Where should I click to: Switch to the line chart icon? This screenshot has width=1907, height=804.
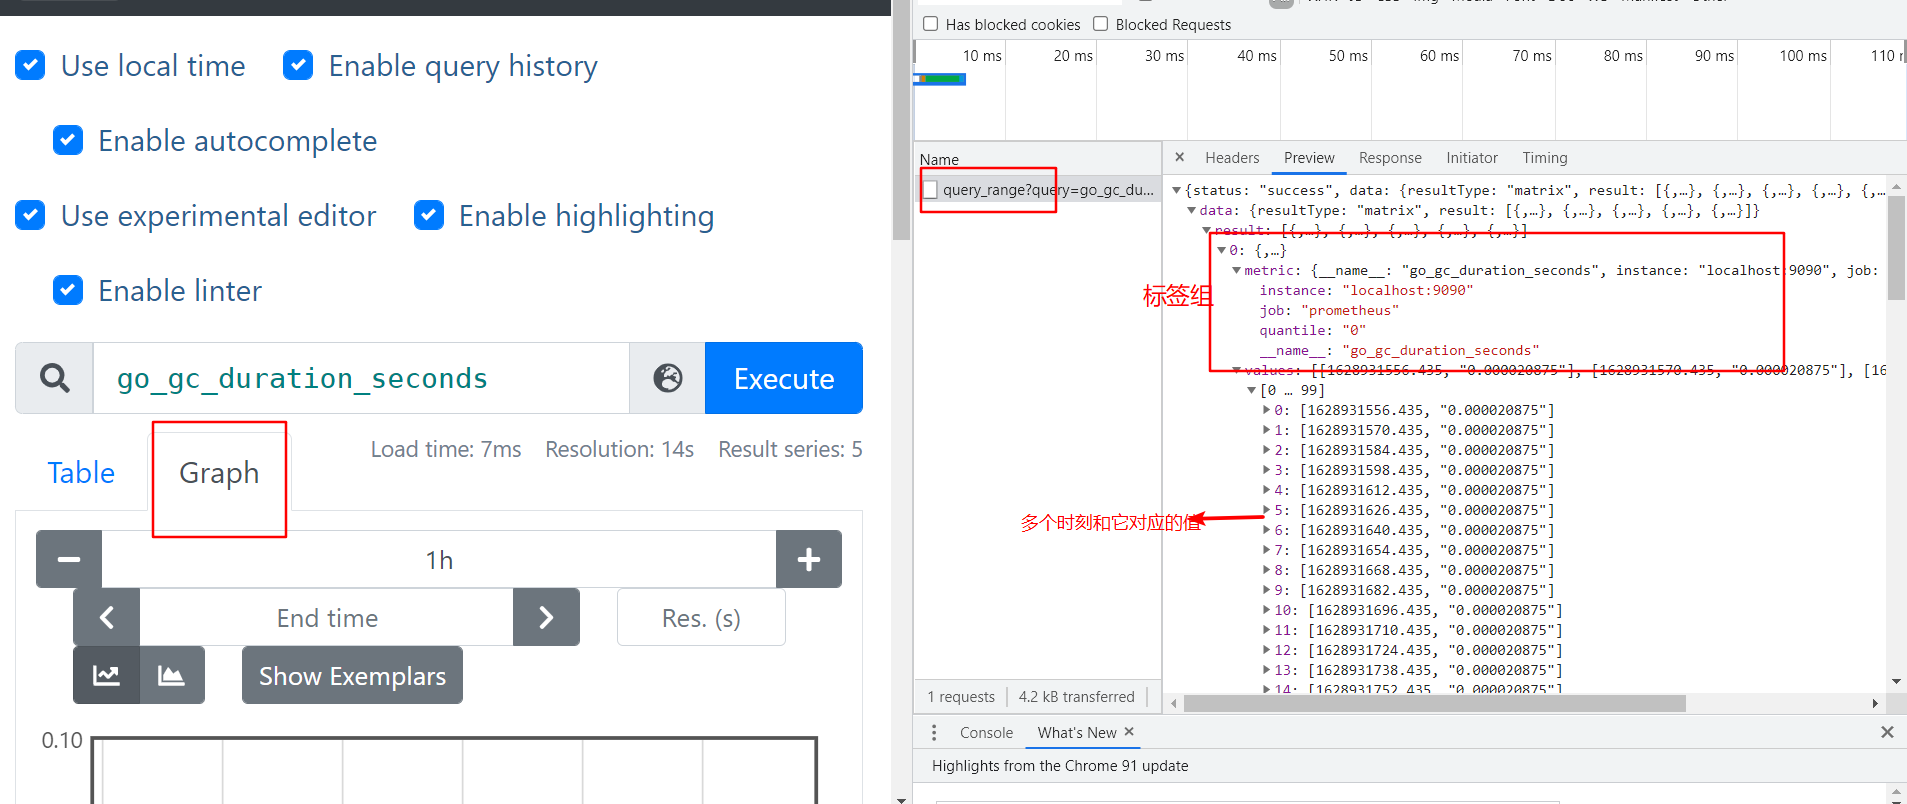click(x=106, y=675)
